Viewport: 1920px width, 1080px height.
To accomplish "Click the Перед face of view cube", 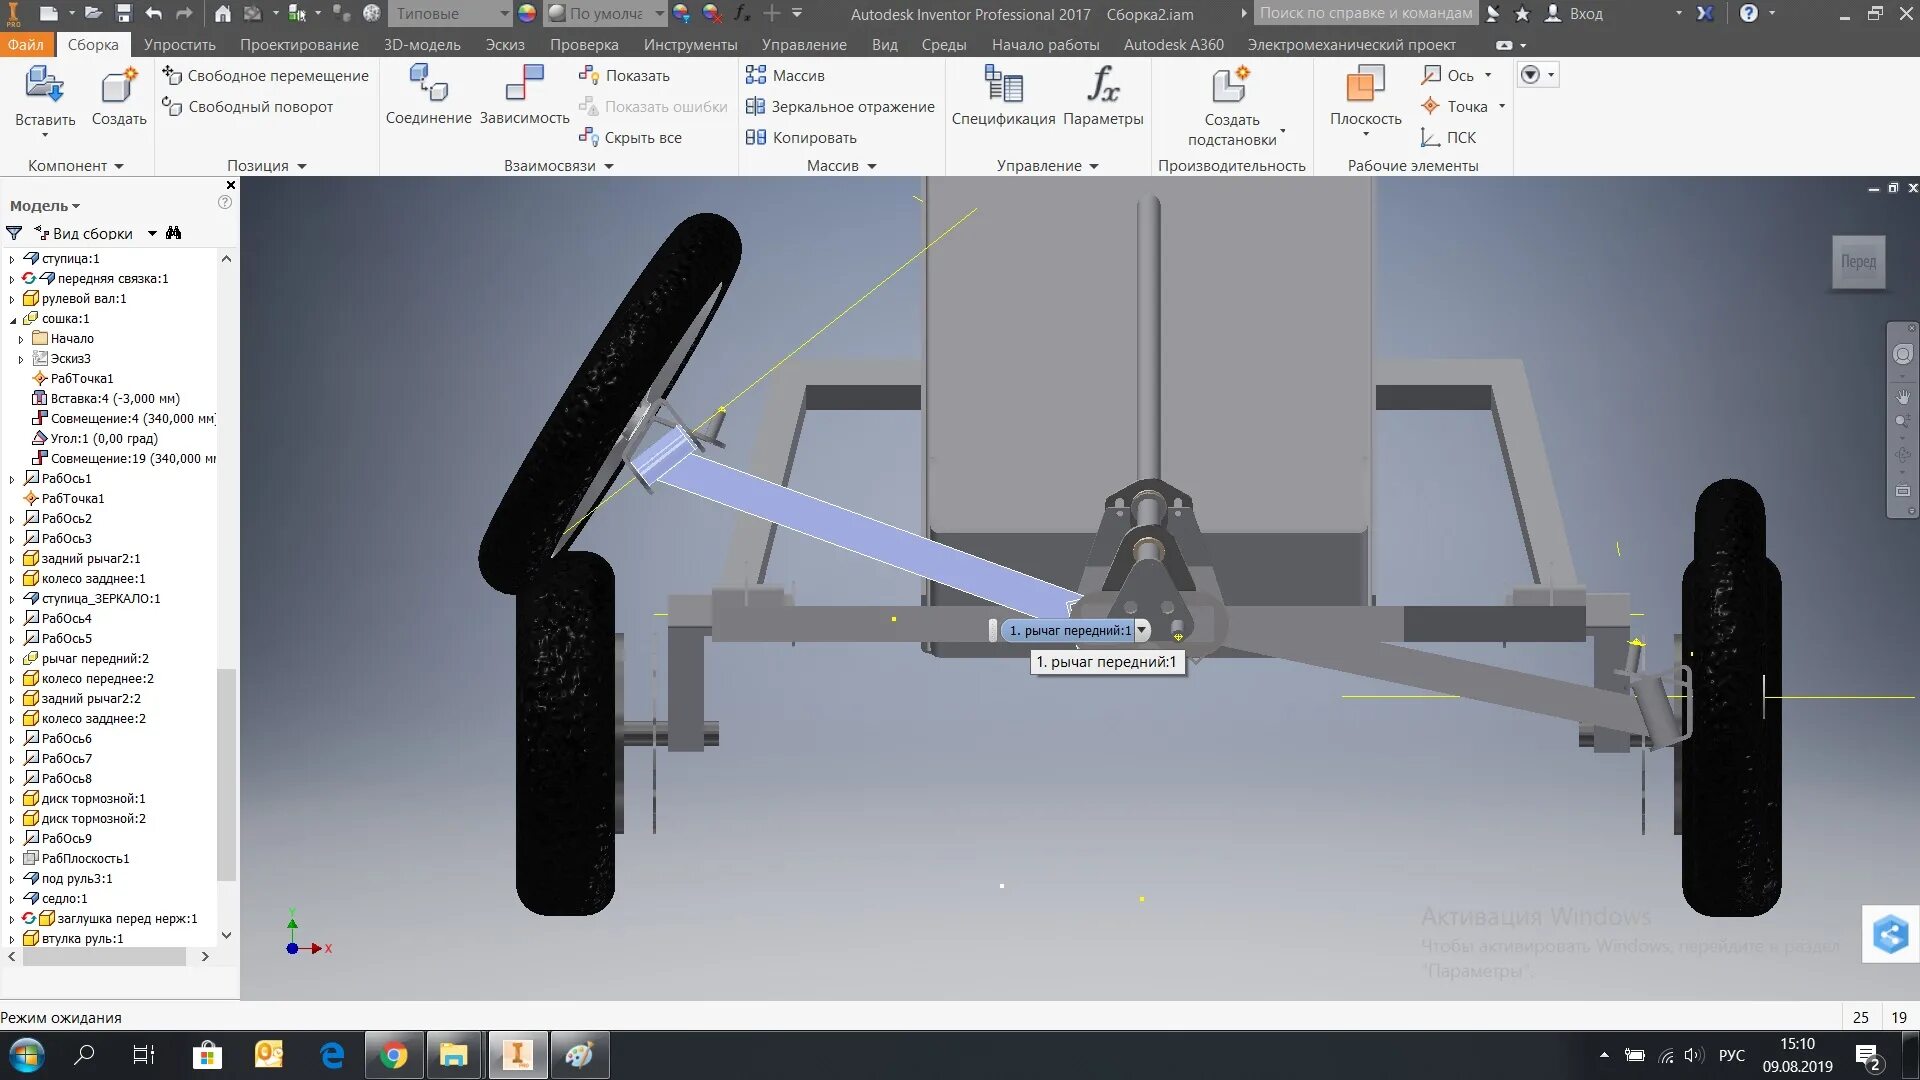I will [x=1858, y=262].
